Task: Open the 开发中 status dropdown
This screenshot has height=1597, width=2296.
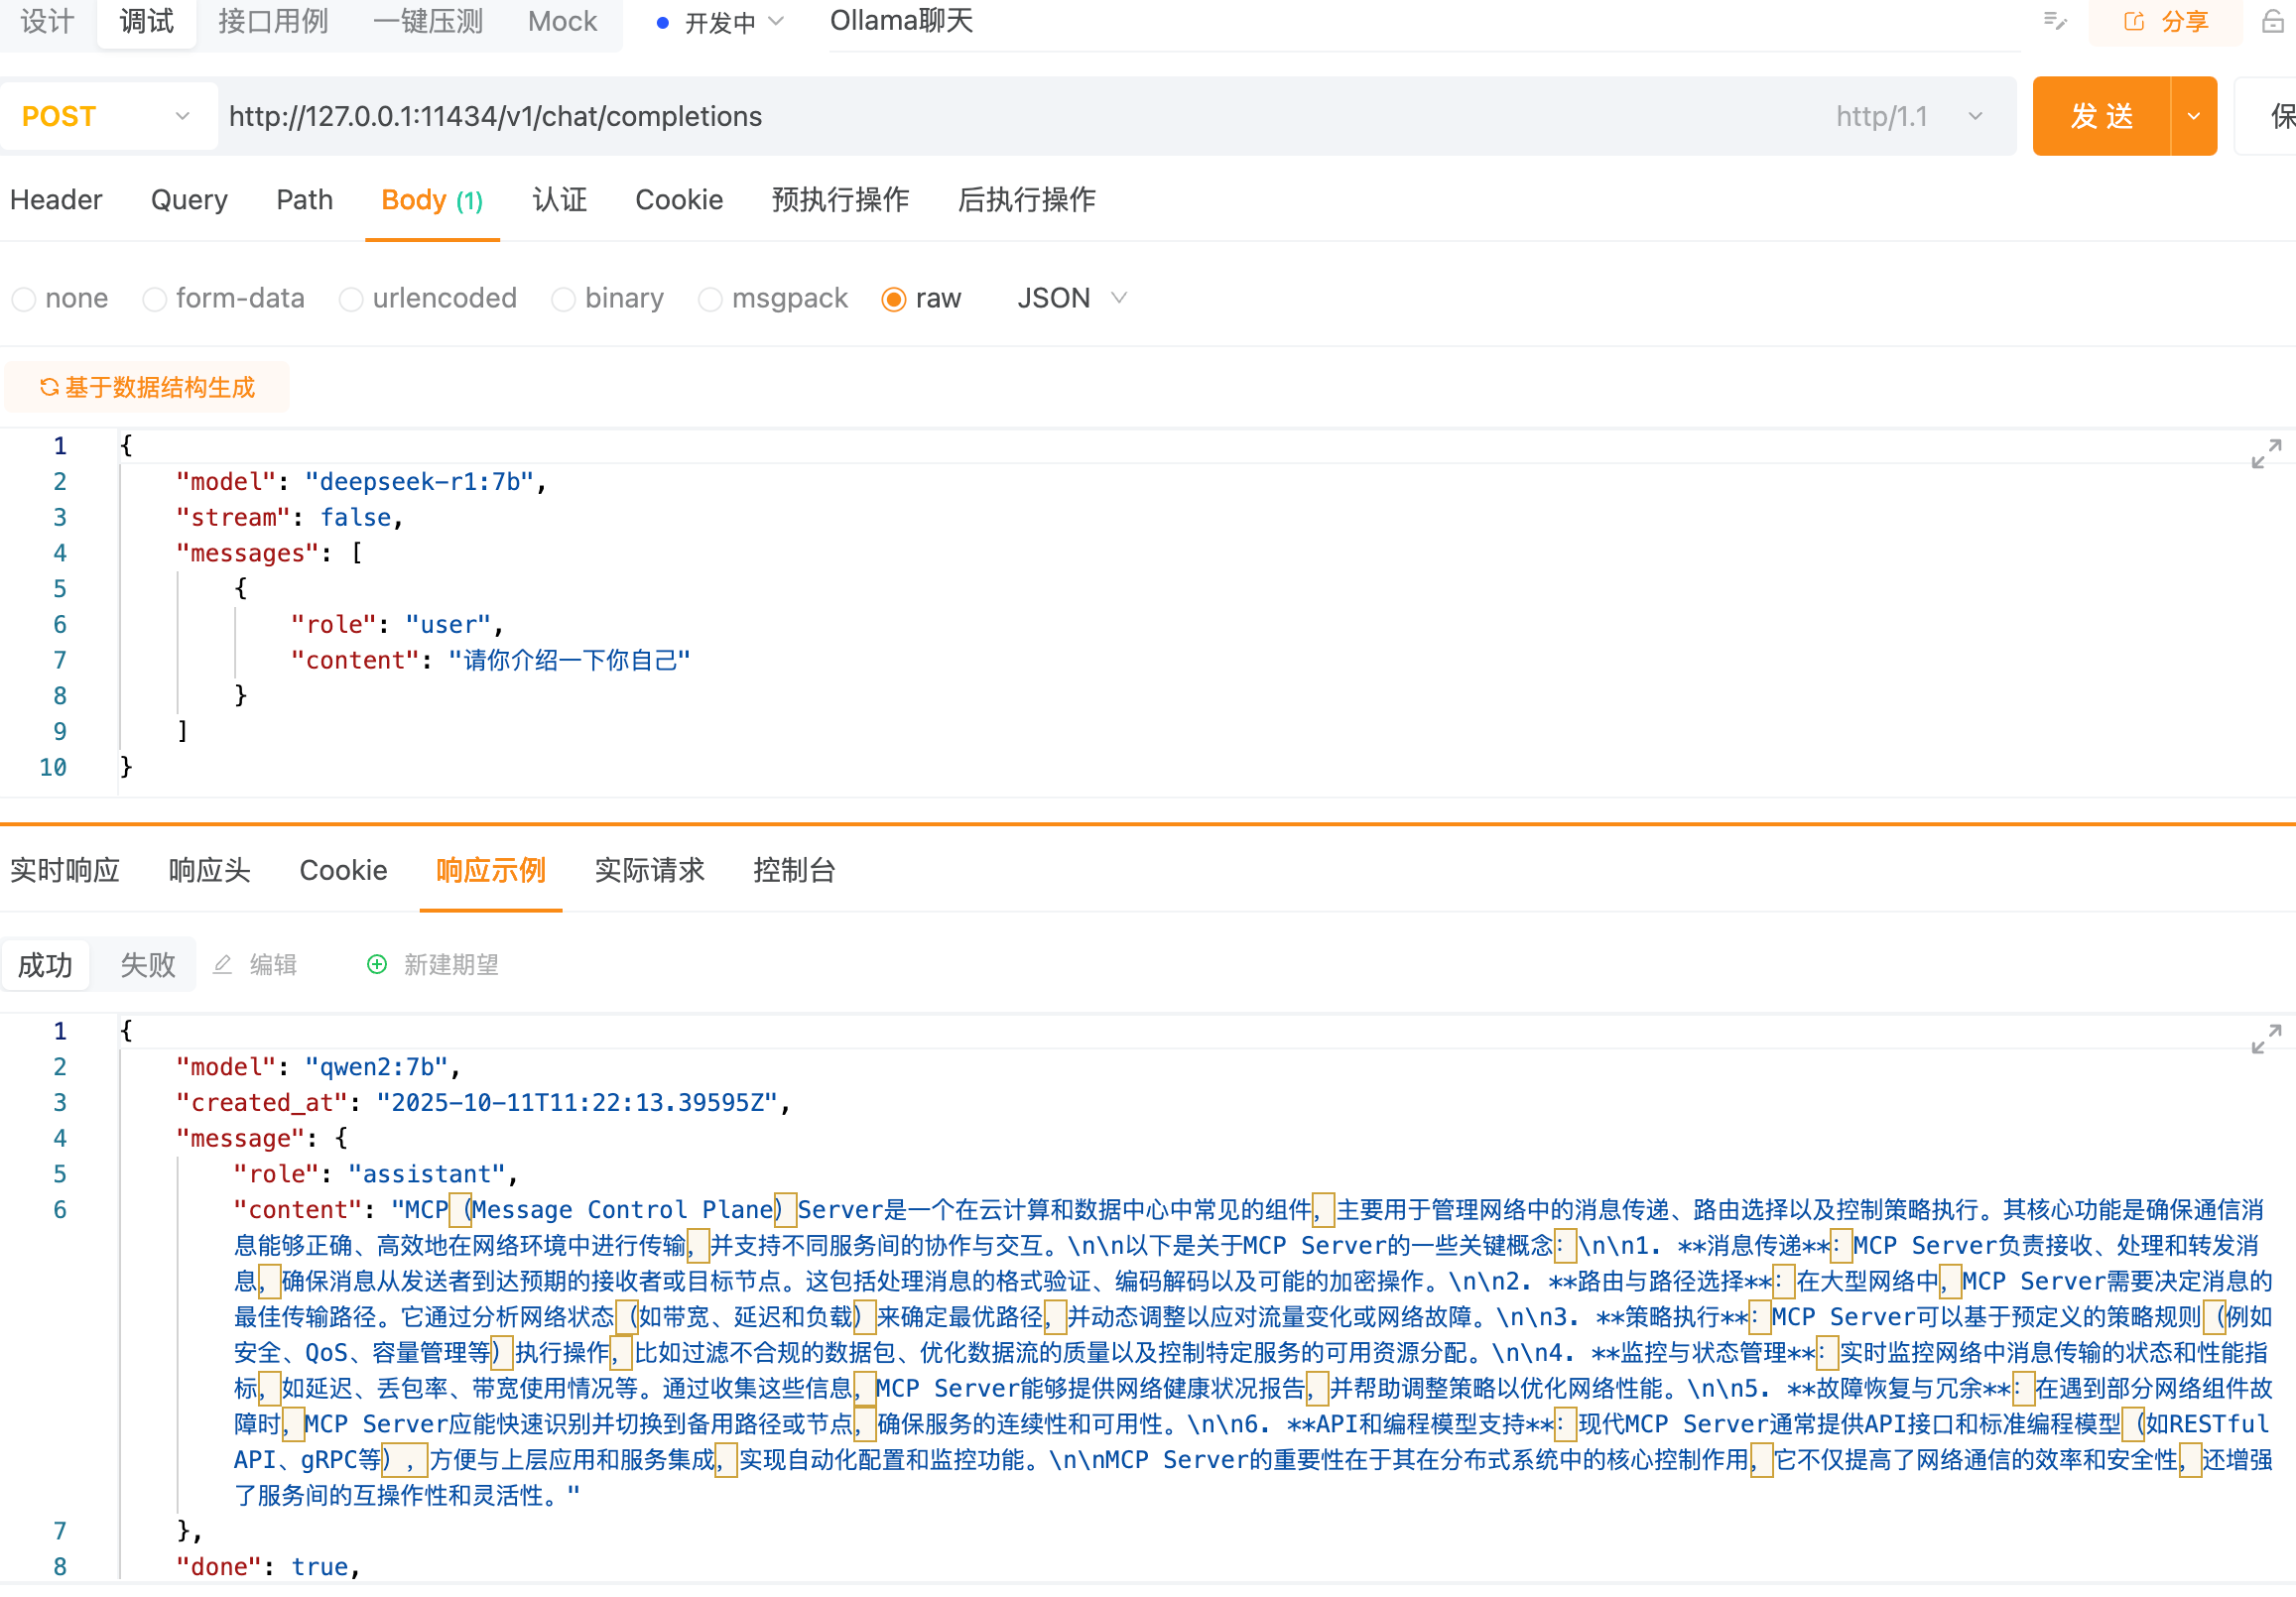Action: [x=720, y=22]
